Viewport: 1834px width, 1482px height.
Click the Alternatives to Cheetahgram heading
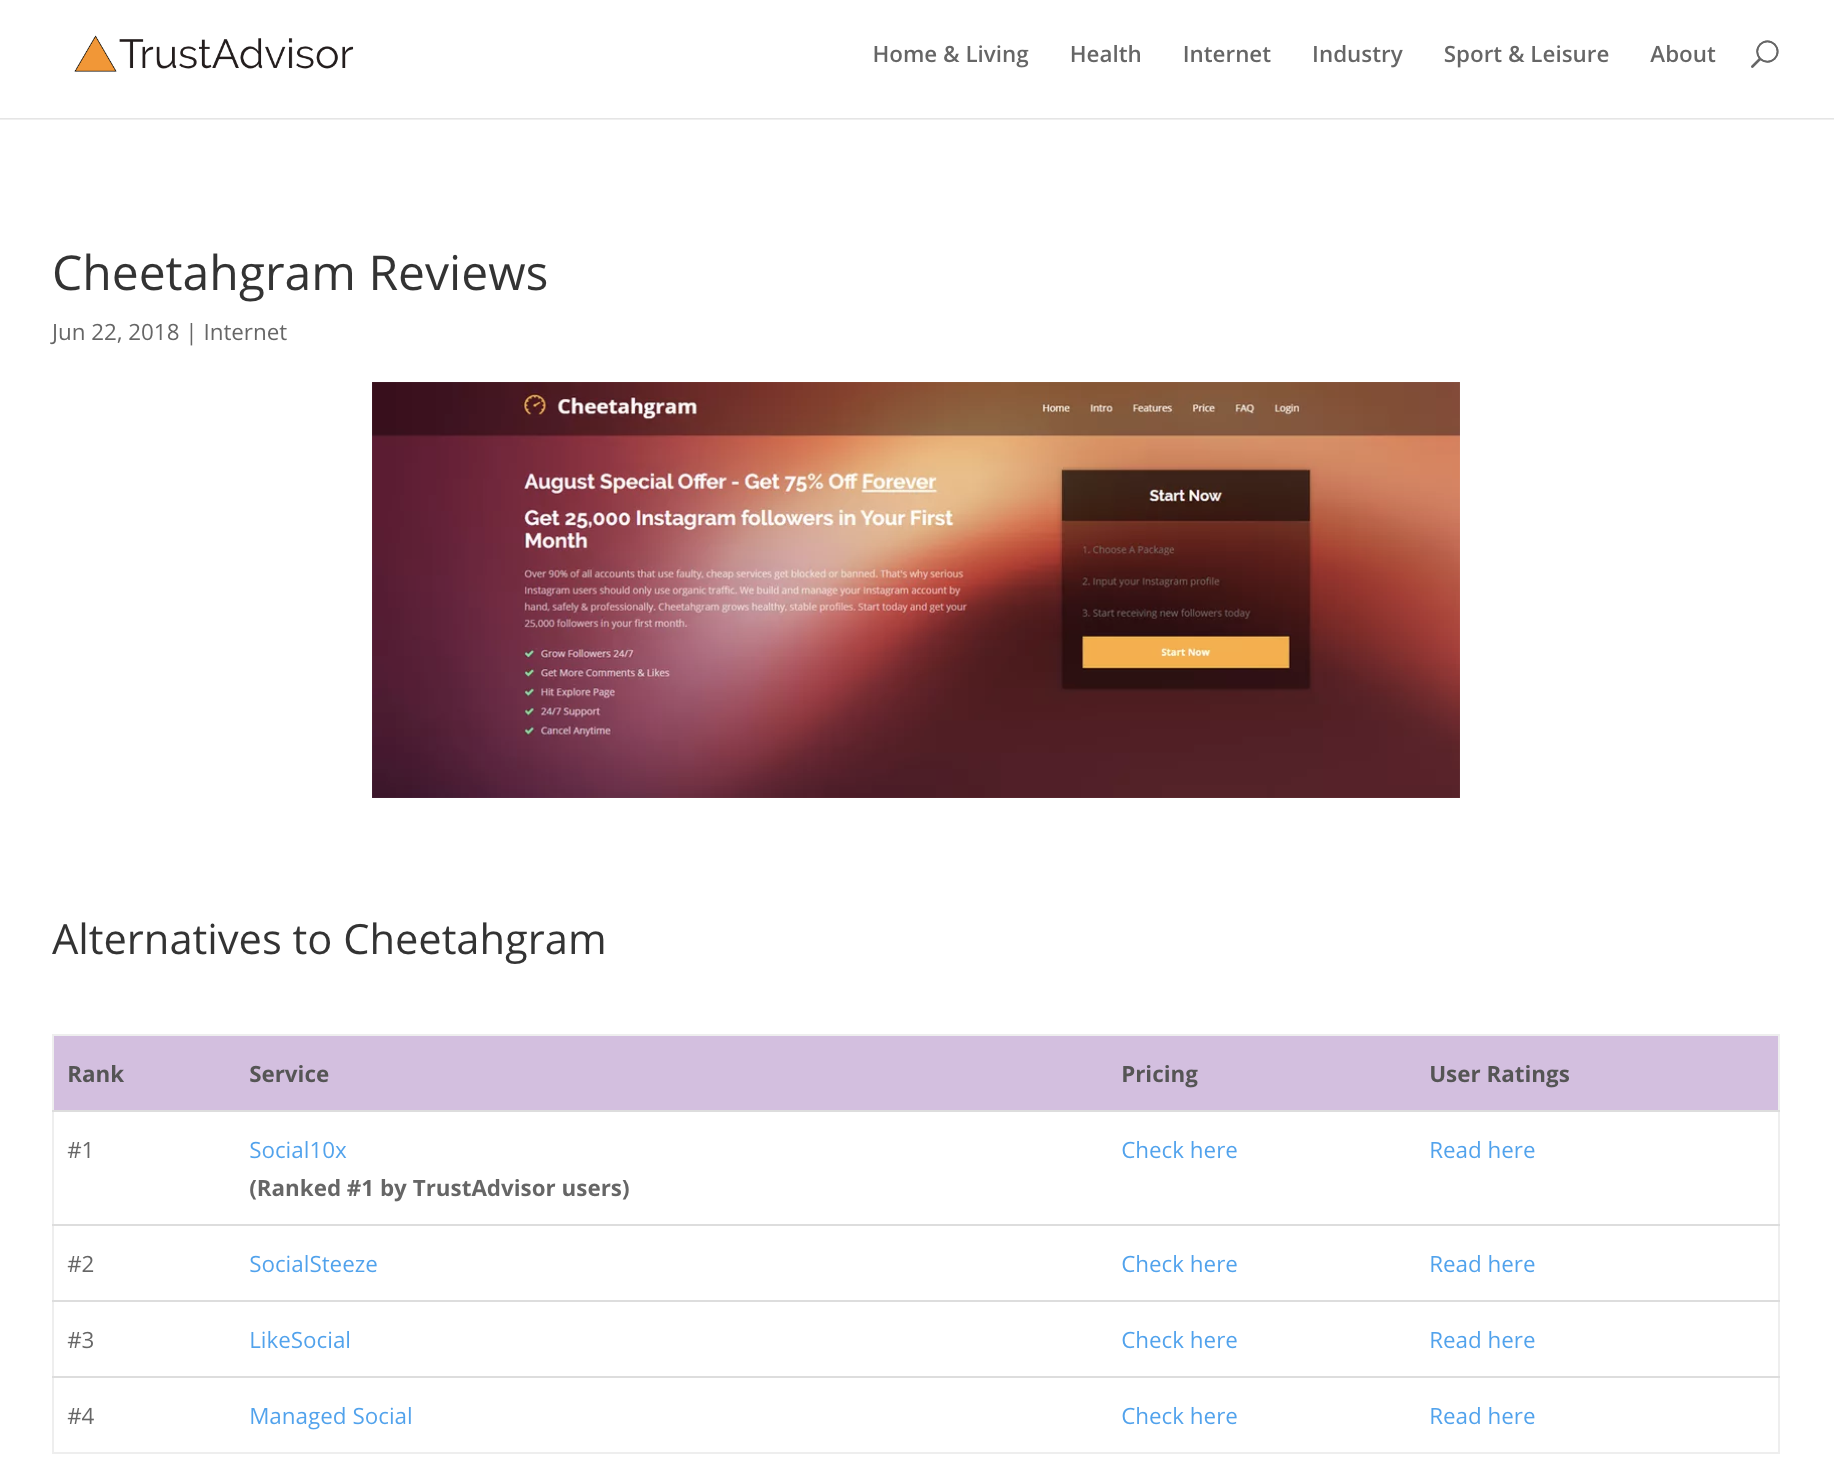tap(329, 940)
